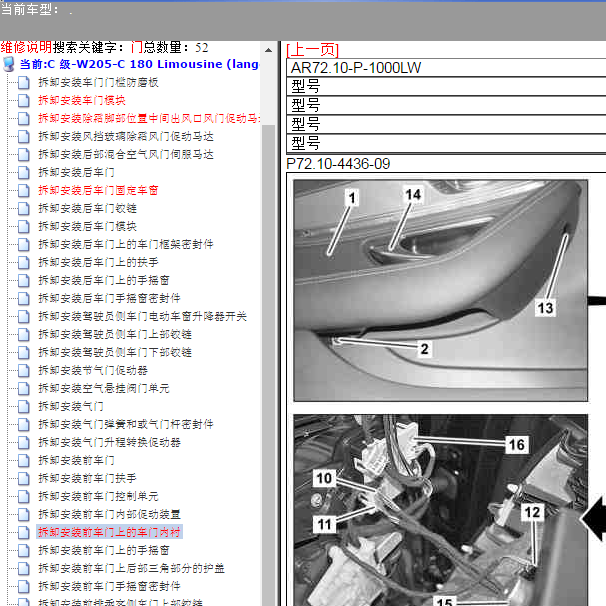The height and width of the screenshot is (606, 606).
Task: Open 拆卸安装除霜脚部位置中间出风口风门促动马达 entry
Action: 149,118
